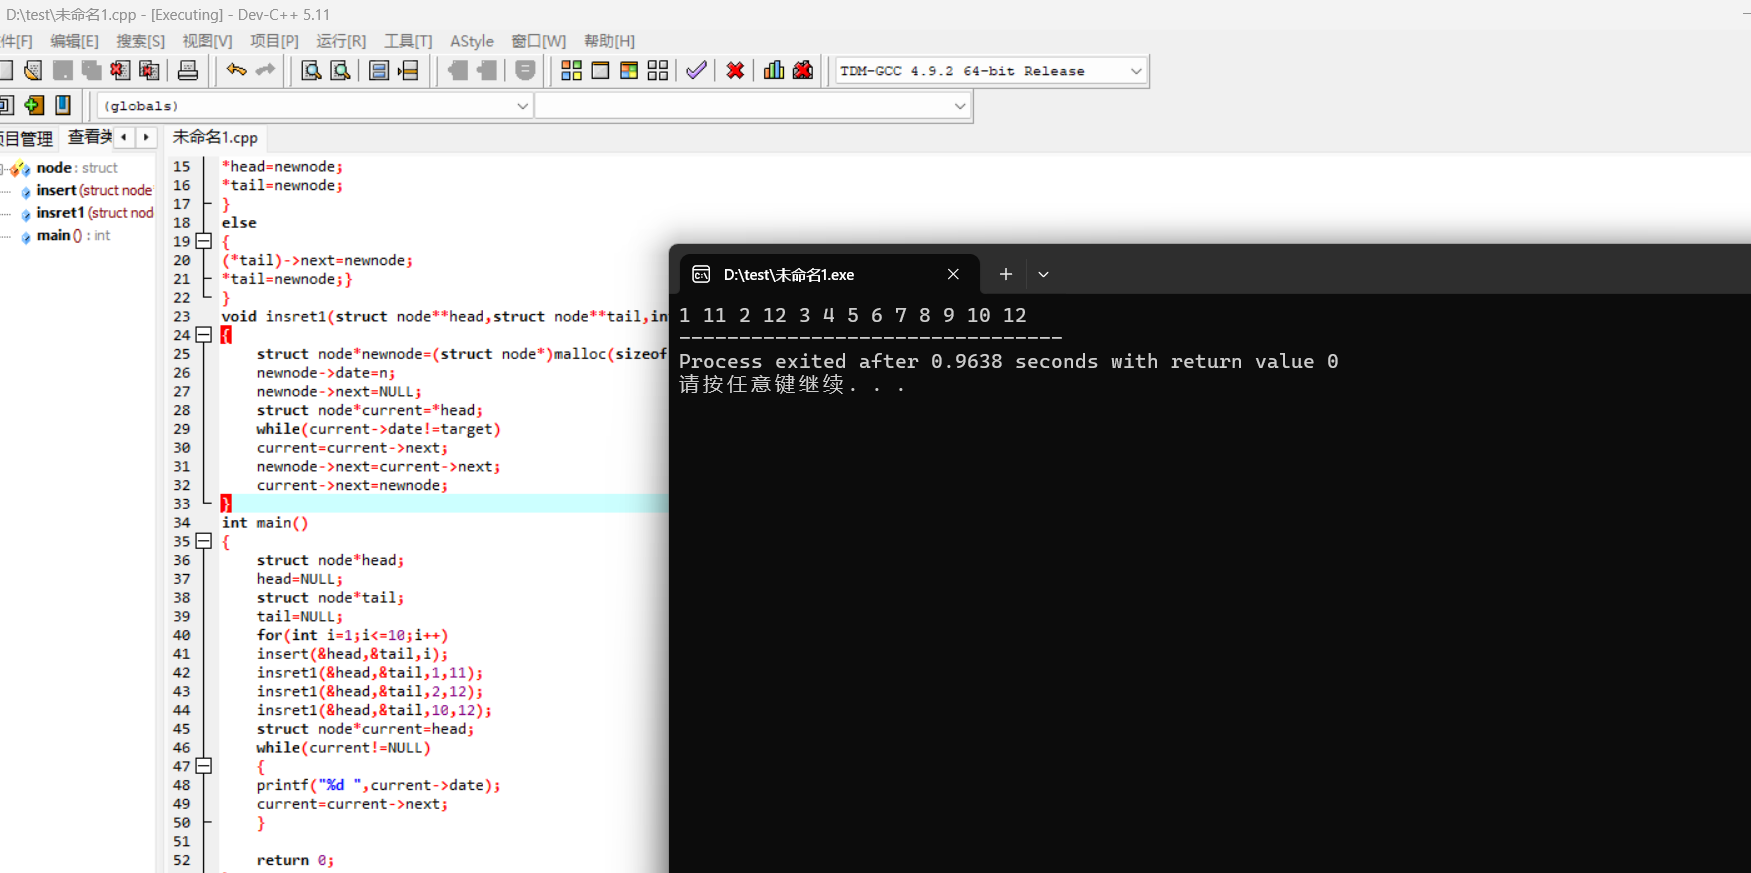Screen dimensions: 1751x873
Task: Click the Open file toolbar icon
Action: coord(33,70)
